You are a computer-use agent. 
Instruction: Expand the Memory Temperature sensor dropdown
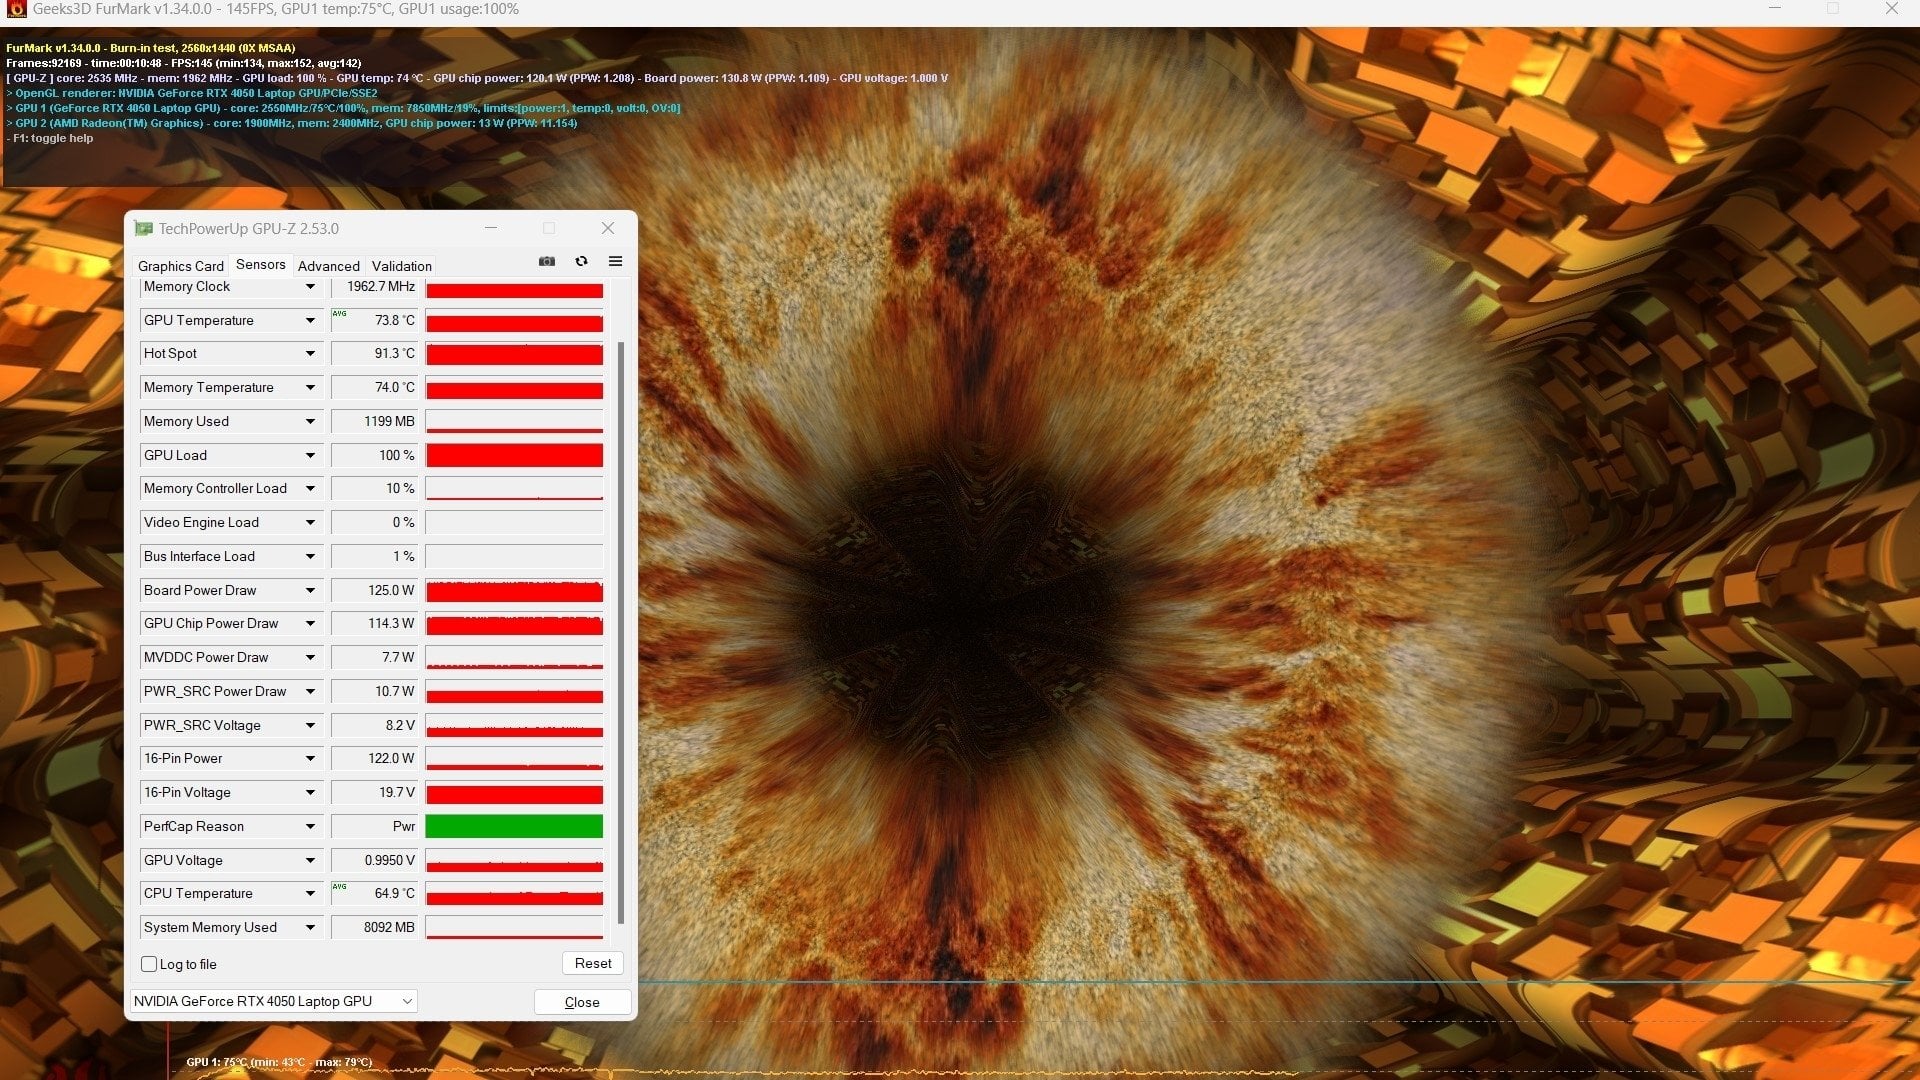tap(310, 388)
